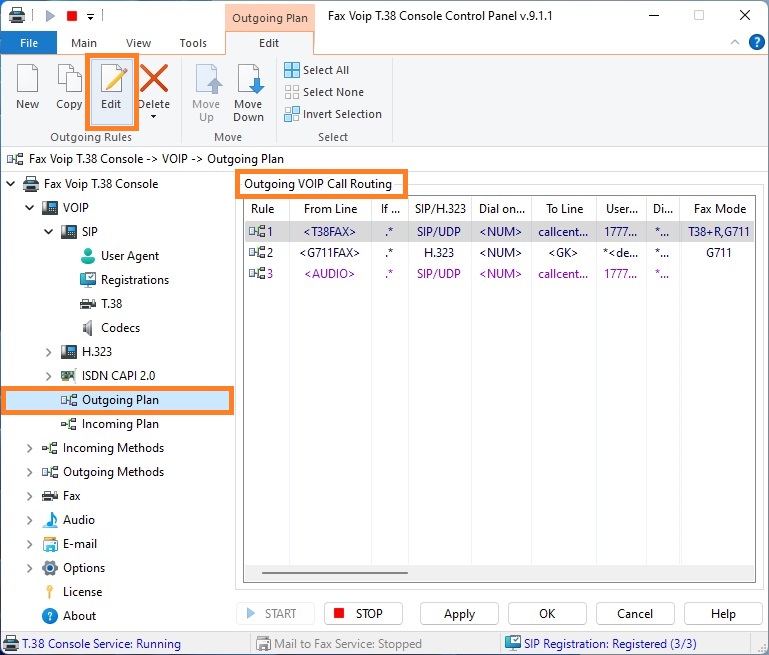Viewport: 769px width, 655px height.
Task: Click the SIP/H.323 column header
Action: [x=439, y=209]
